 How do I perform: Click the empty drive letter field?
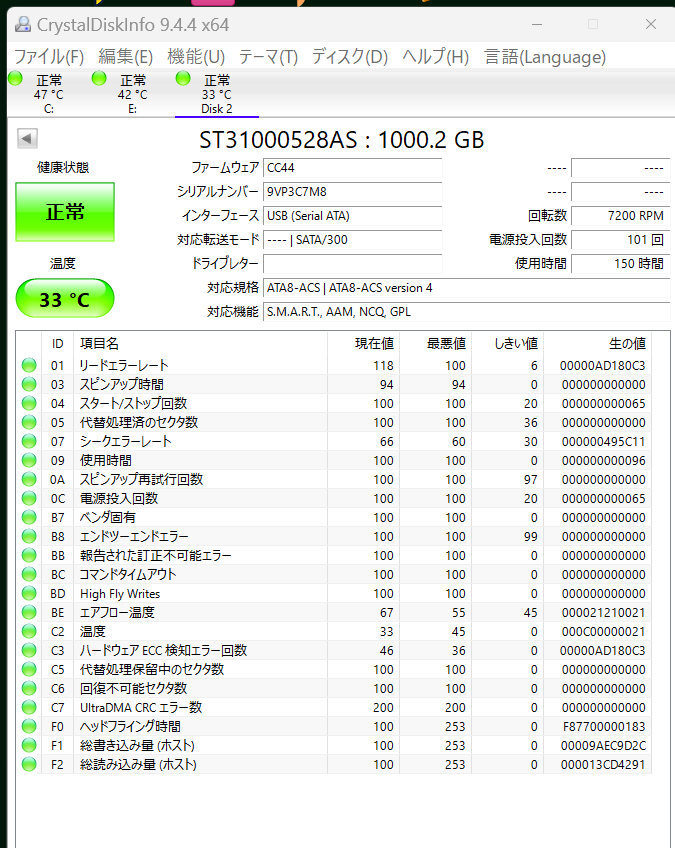[353, 264]
